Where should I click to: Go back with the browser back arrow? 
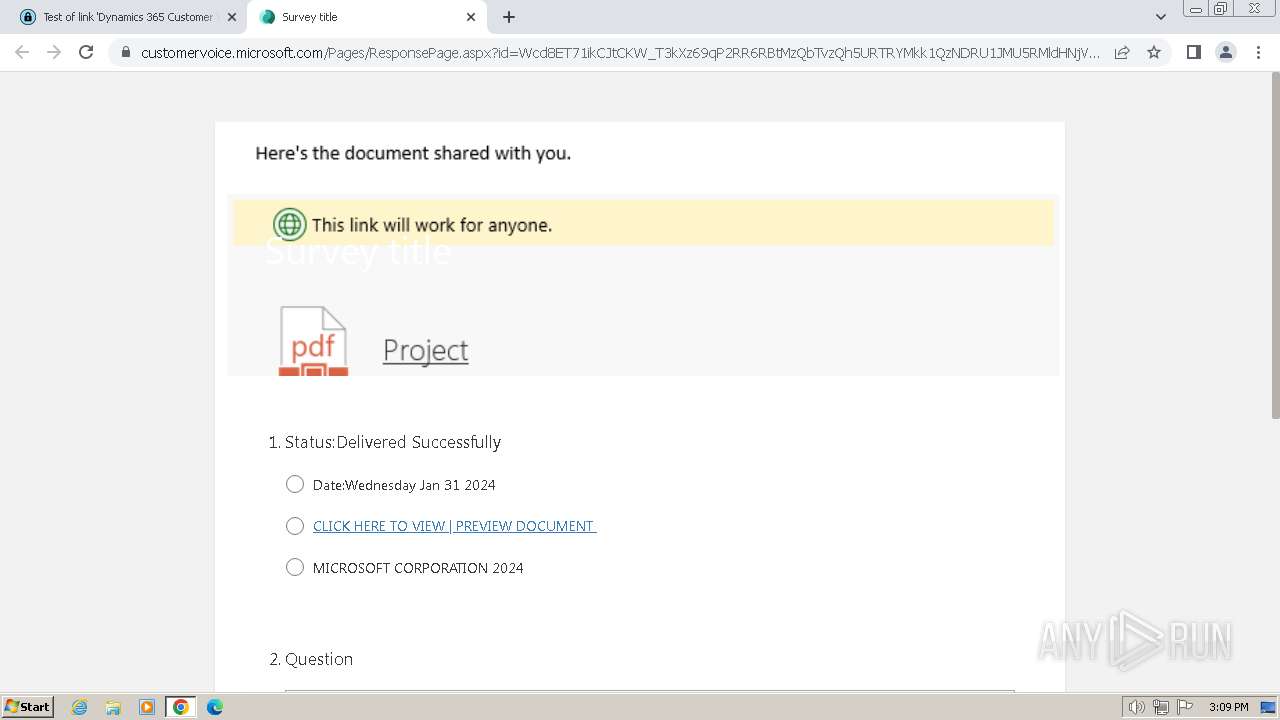pos(22,52)
